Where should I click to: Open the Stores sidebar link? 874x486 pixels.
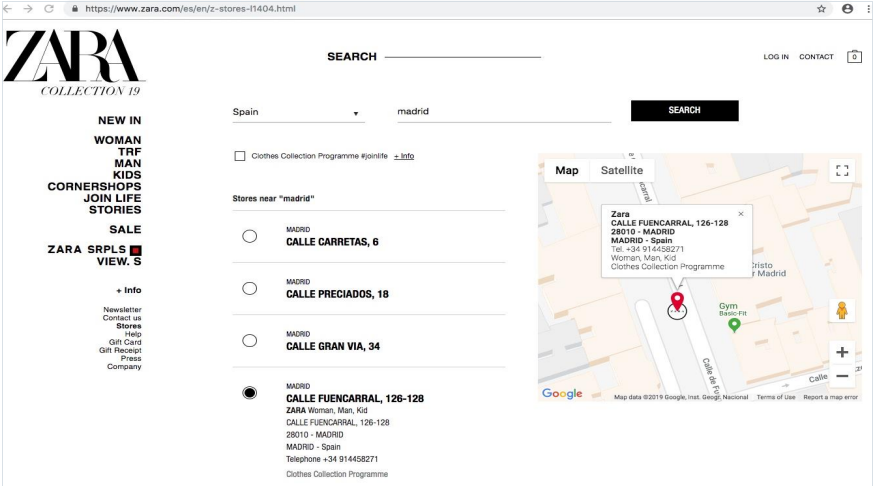pyautogui.click(x=129, y=325)
